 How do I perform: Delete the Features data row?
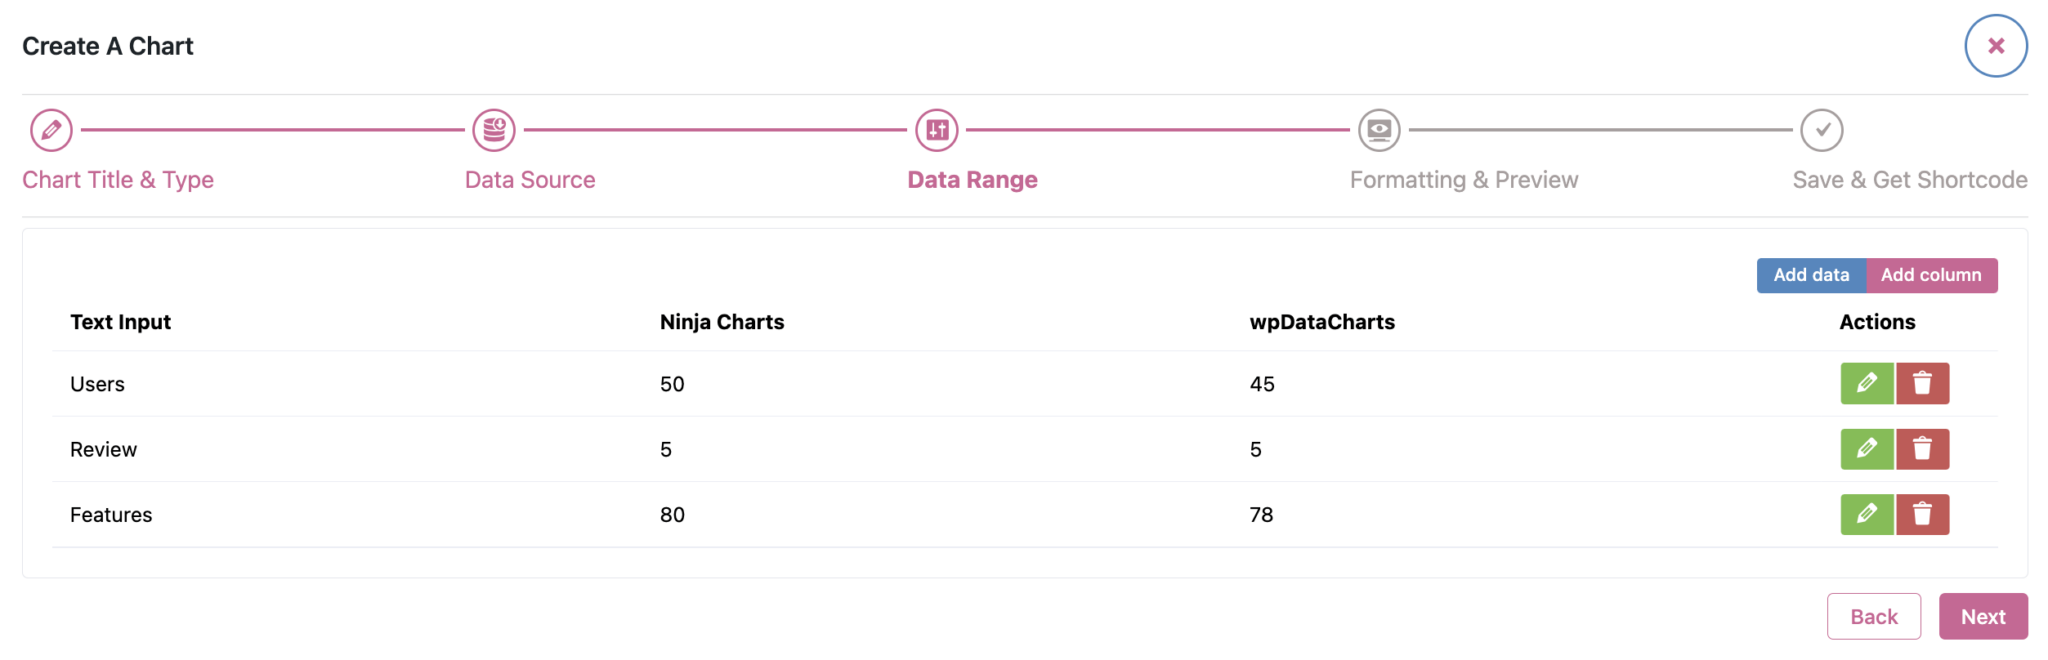1923,514
